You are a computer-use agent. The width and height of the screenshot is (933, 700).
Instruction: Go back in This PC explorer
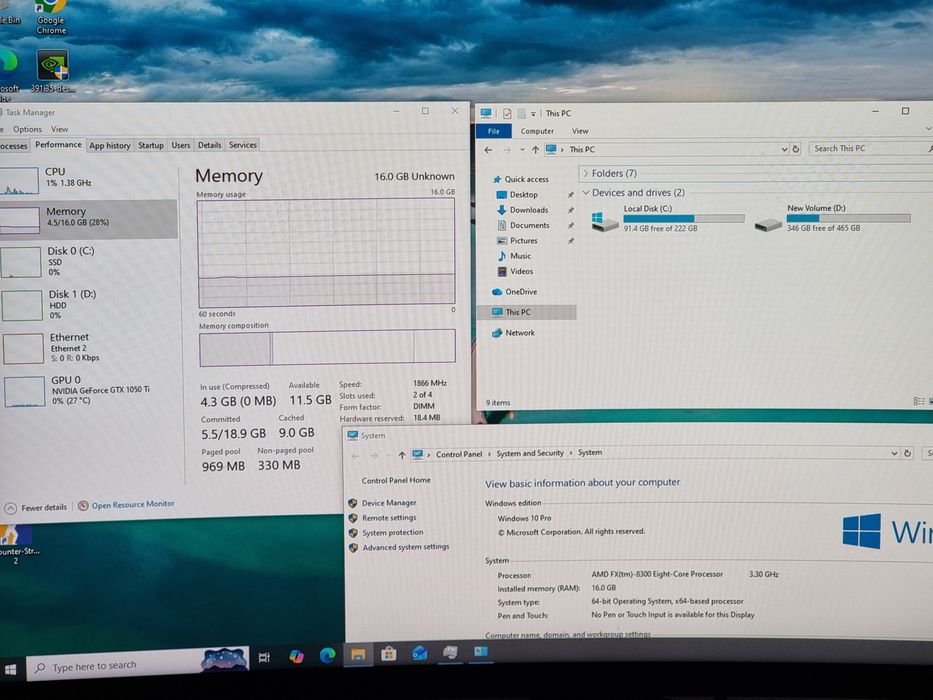pos(489,150)
